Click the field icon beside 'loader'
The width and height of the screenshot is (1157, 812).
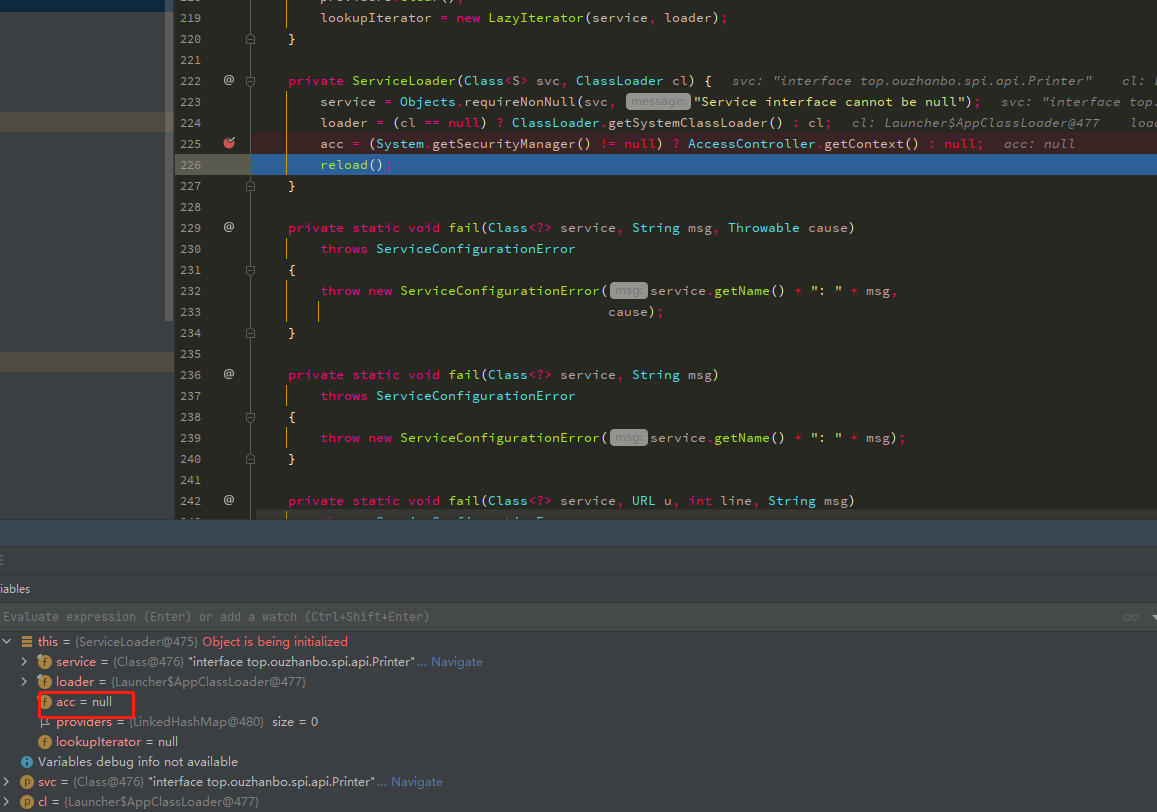click(x=44, y=681)
